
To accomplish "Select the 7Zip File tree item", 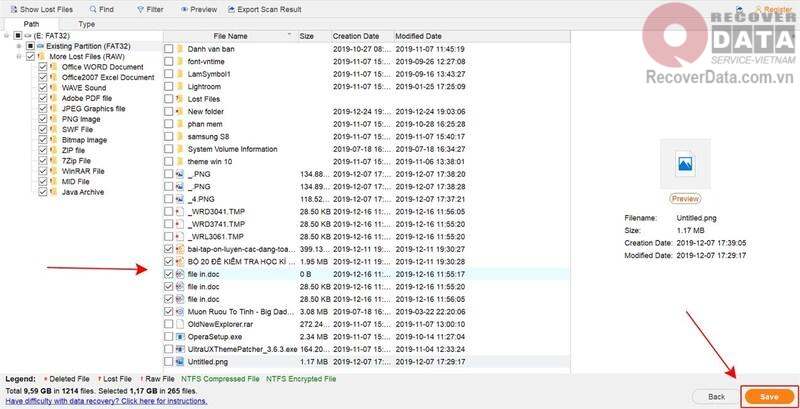I will [x=76, y=161].
